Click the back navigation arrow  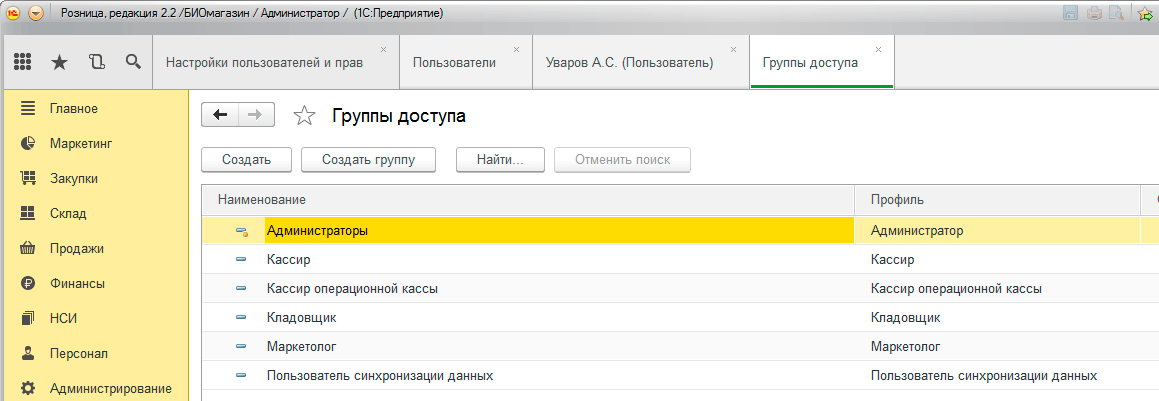tap(220, 115)
